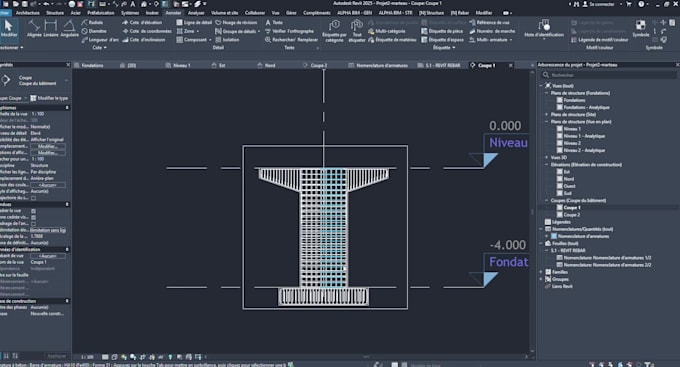Screen dimensions: 680x367
Task: Select Cote d'élévation tool
Action: click(142, 23)
